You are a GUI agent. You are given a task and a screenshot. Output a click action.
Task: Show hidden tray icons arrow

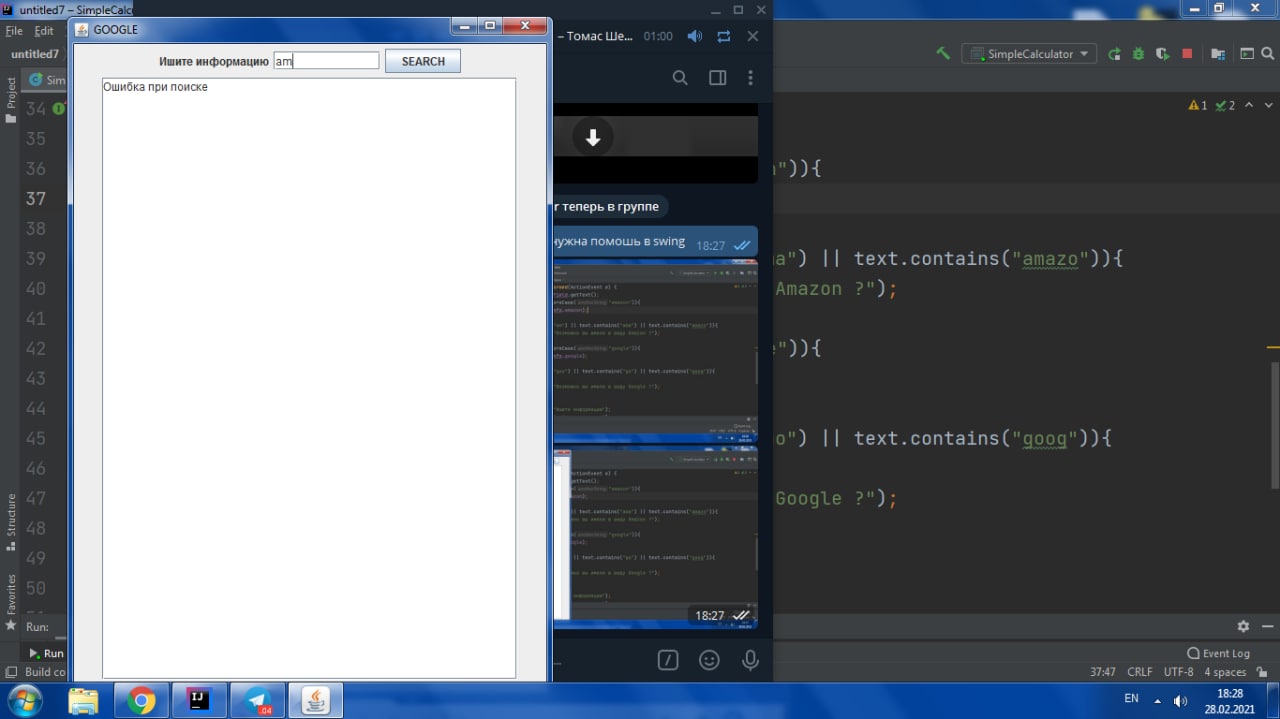pyautogui.click(x=1158, y=700)
